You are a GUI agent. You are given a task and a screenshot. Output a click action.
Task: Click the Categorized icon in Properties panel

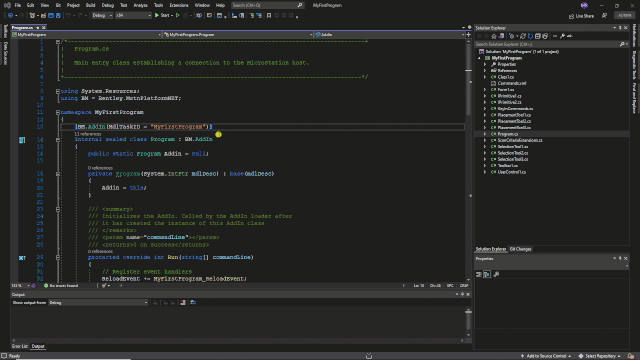[479, 274]
